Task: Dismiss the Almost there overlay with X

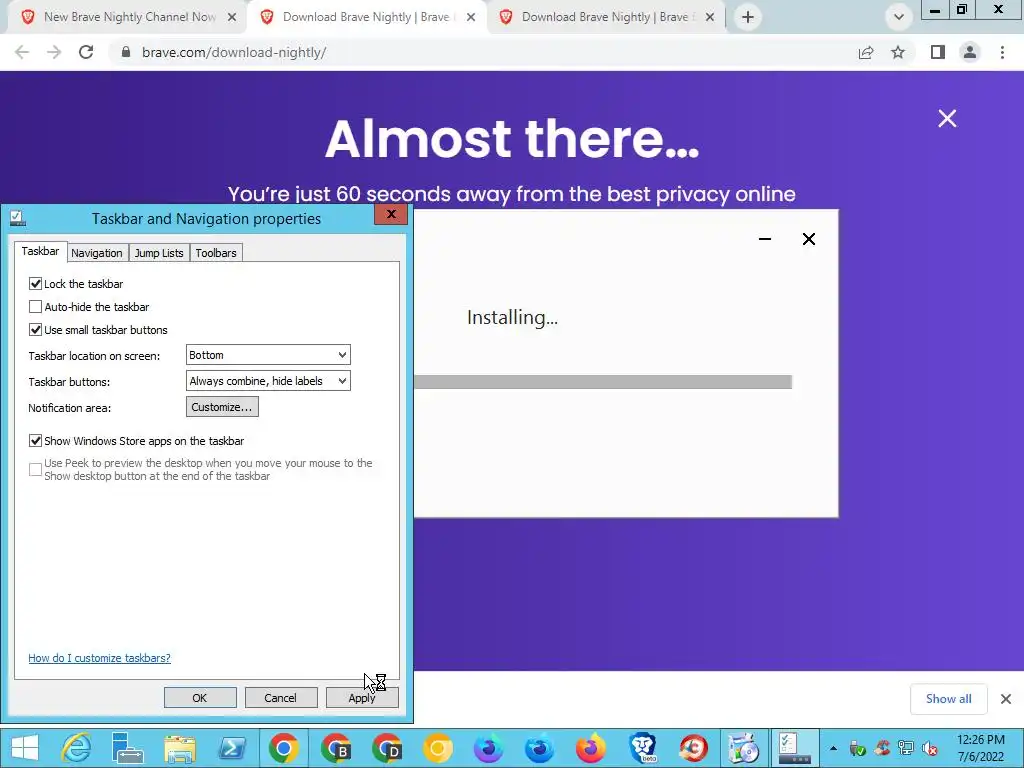Action: coord(947,118)
